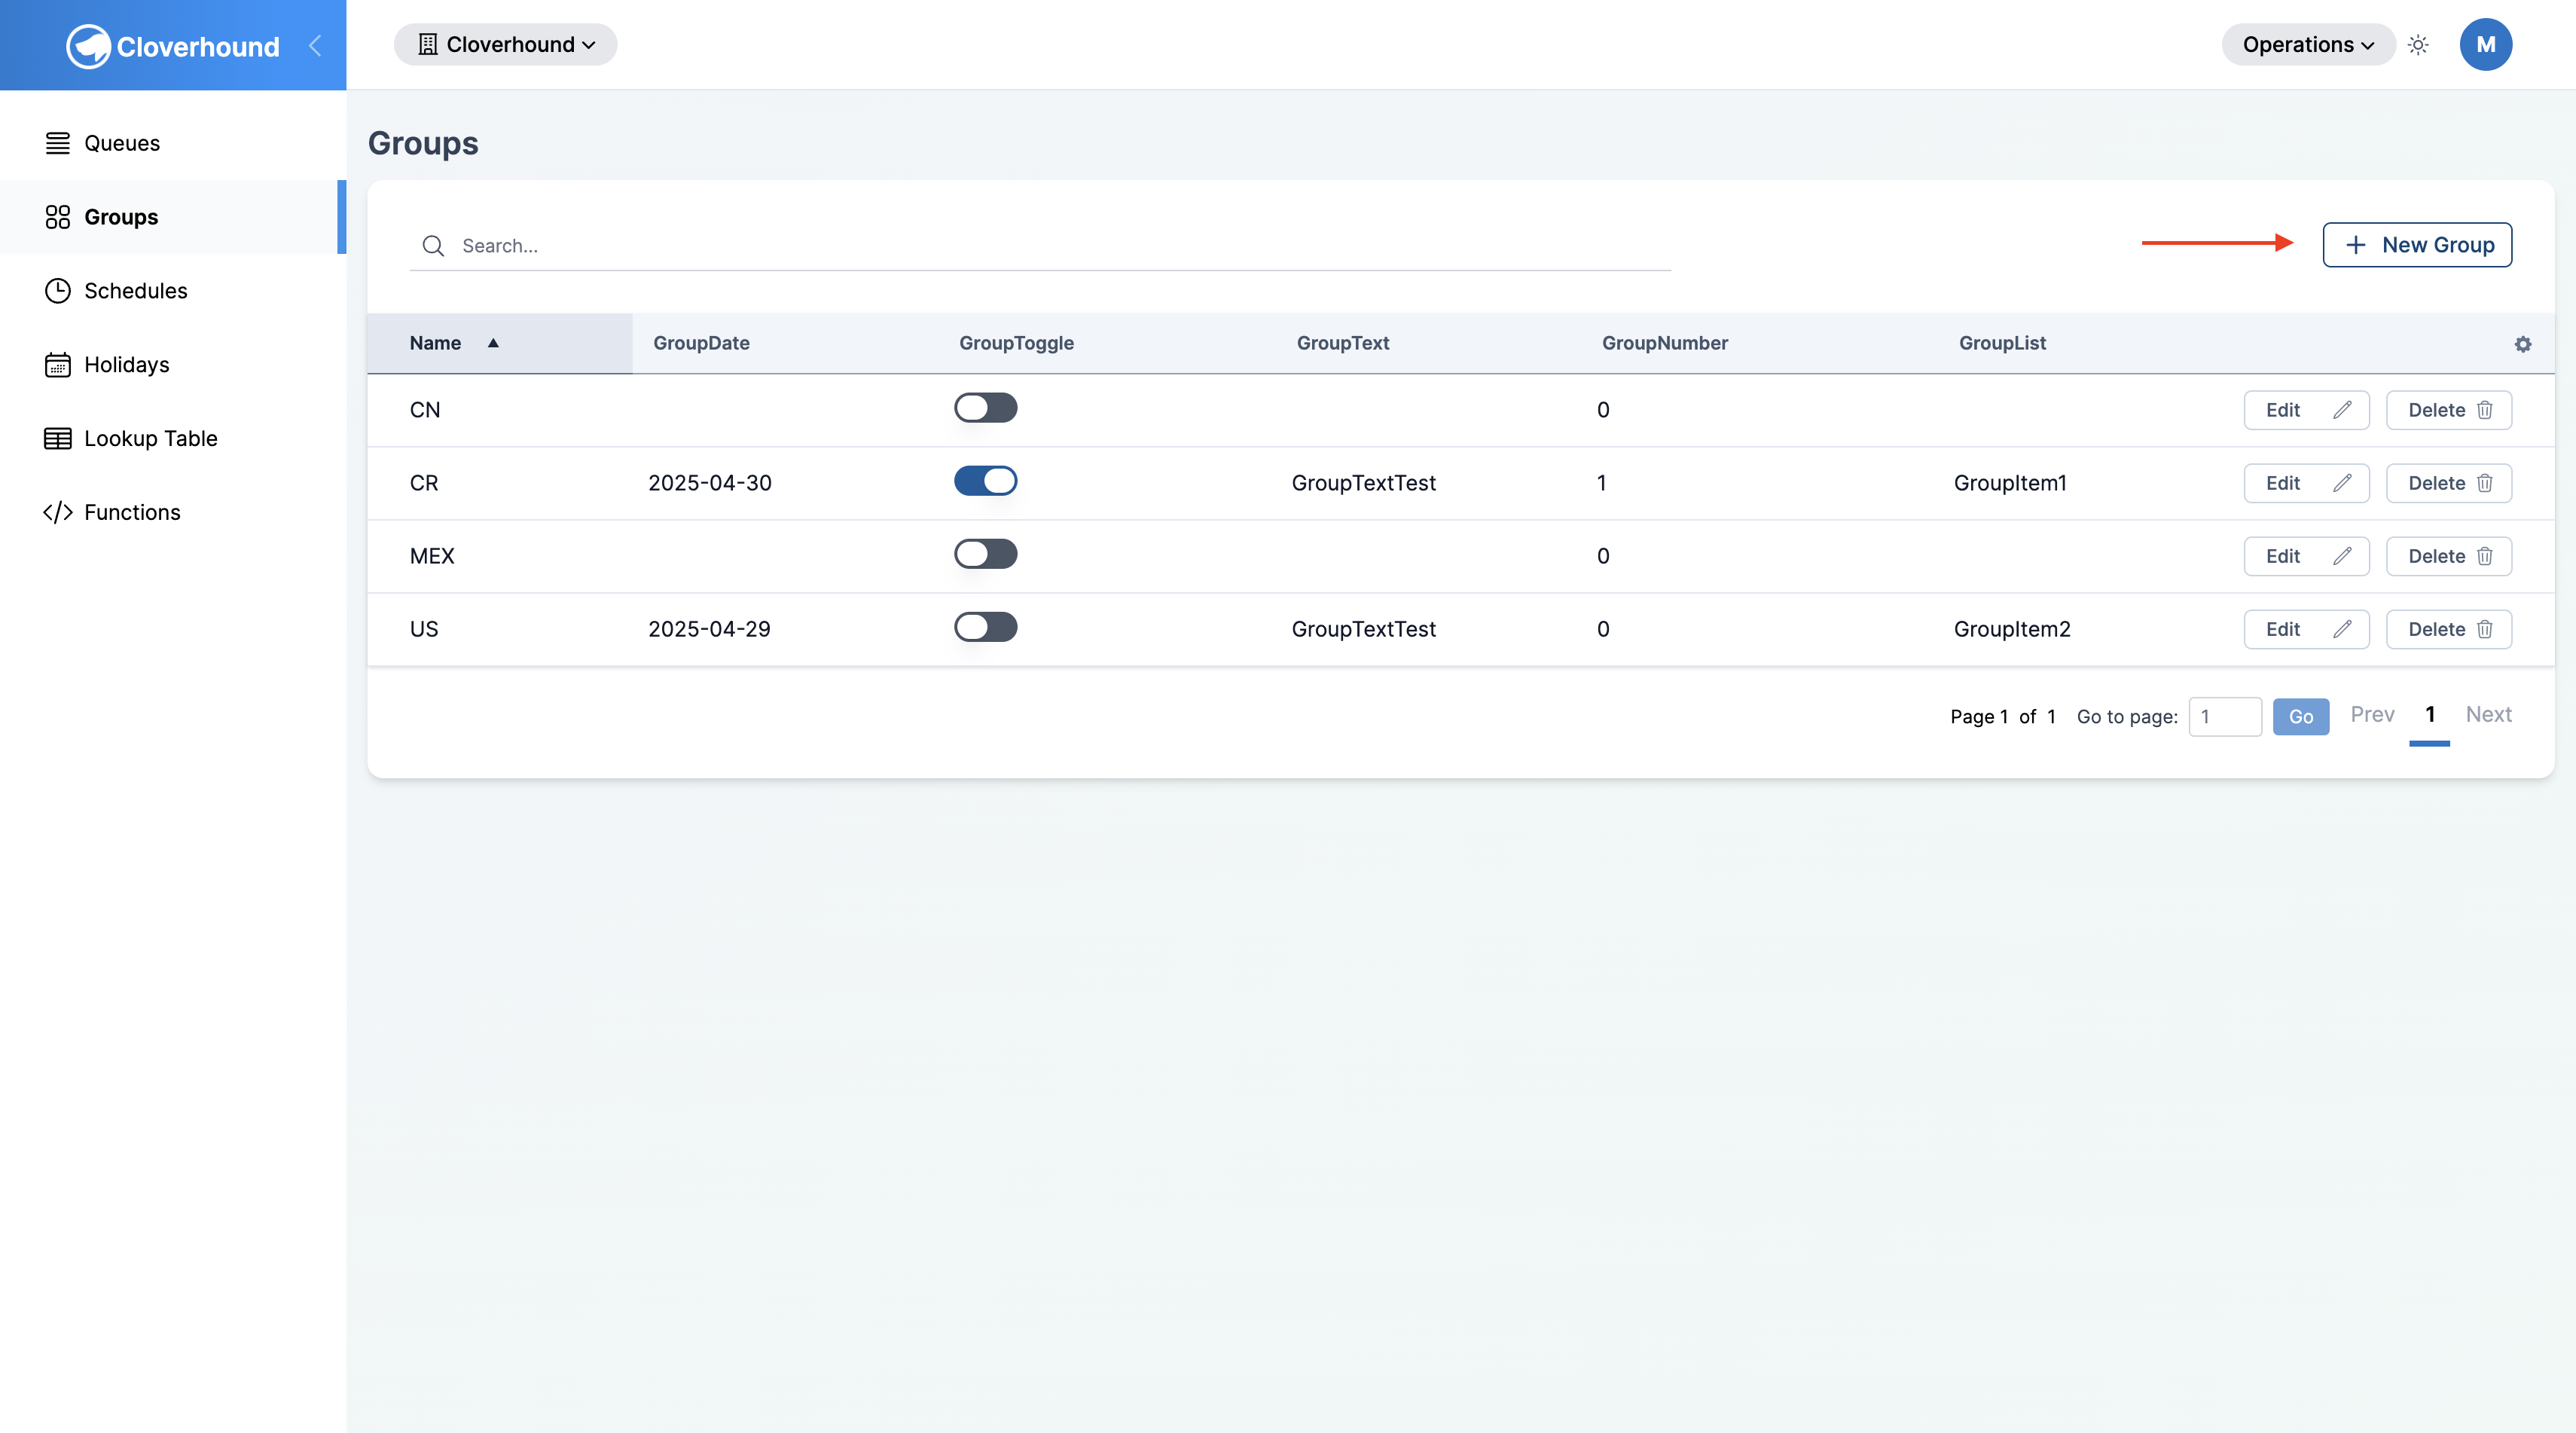
Task: Click the Schedules clock icon
Action: pos(58,291)
